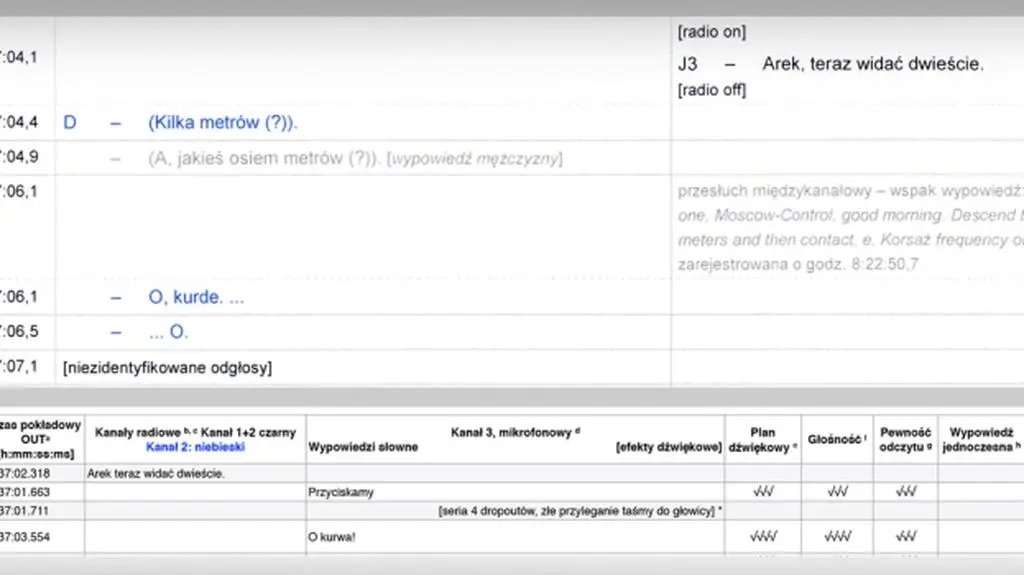Click the blue text 'O, kurde. ...'
This screenshot has width=1024, height=575.
point(196,297)
